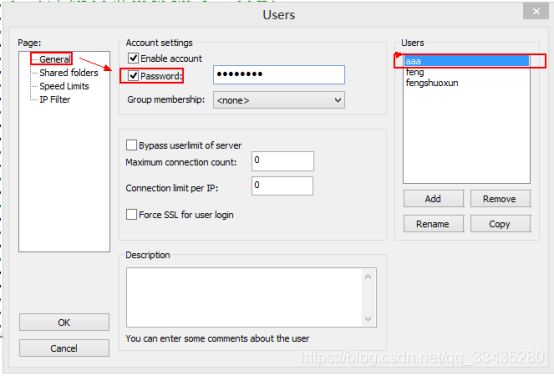Viewport: 554px width, 376px height.
Task: Toggle the Password checkbox
Action: (133, 76)
